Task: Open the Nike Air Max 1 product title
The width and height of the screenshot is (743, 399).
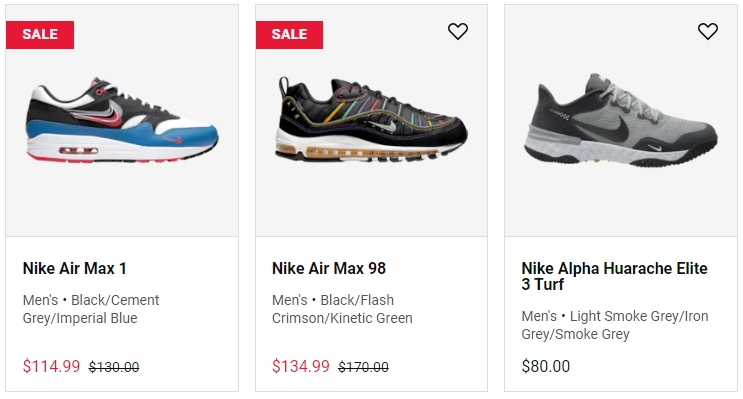Action: (x=74, y=268)
